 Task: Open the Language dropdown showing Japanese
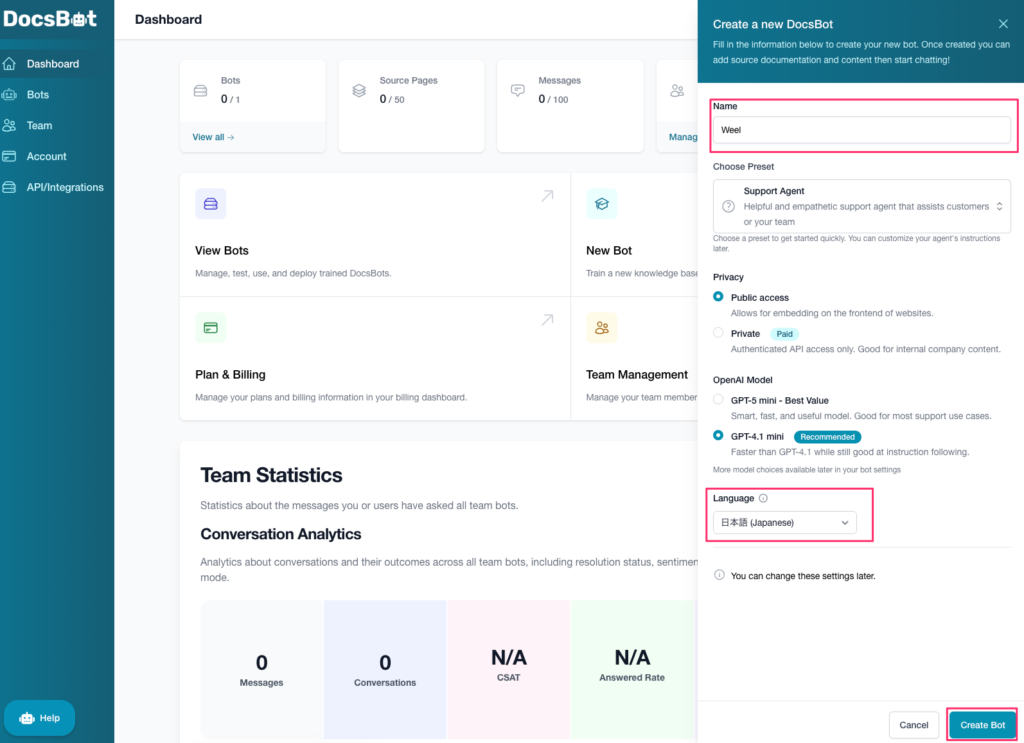click(x=784, y=522)
